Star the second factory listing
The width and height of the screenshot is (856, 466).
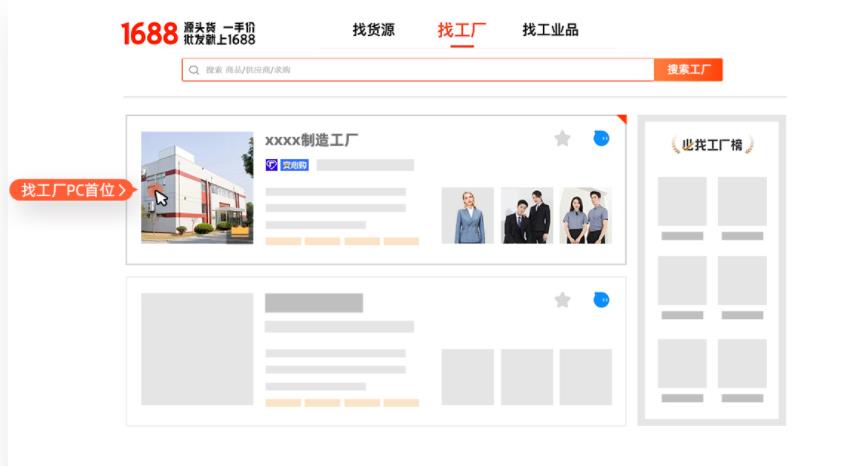tap(562, 300)
